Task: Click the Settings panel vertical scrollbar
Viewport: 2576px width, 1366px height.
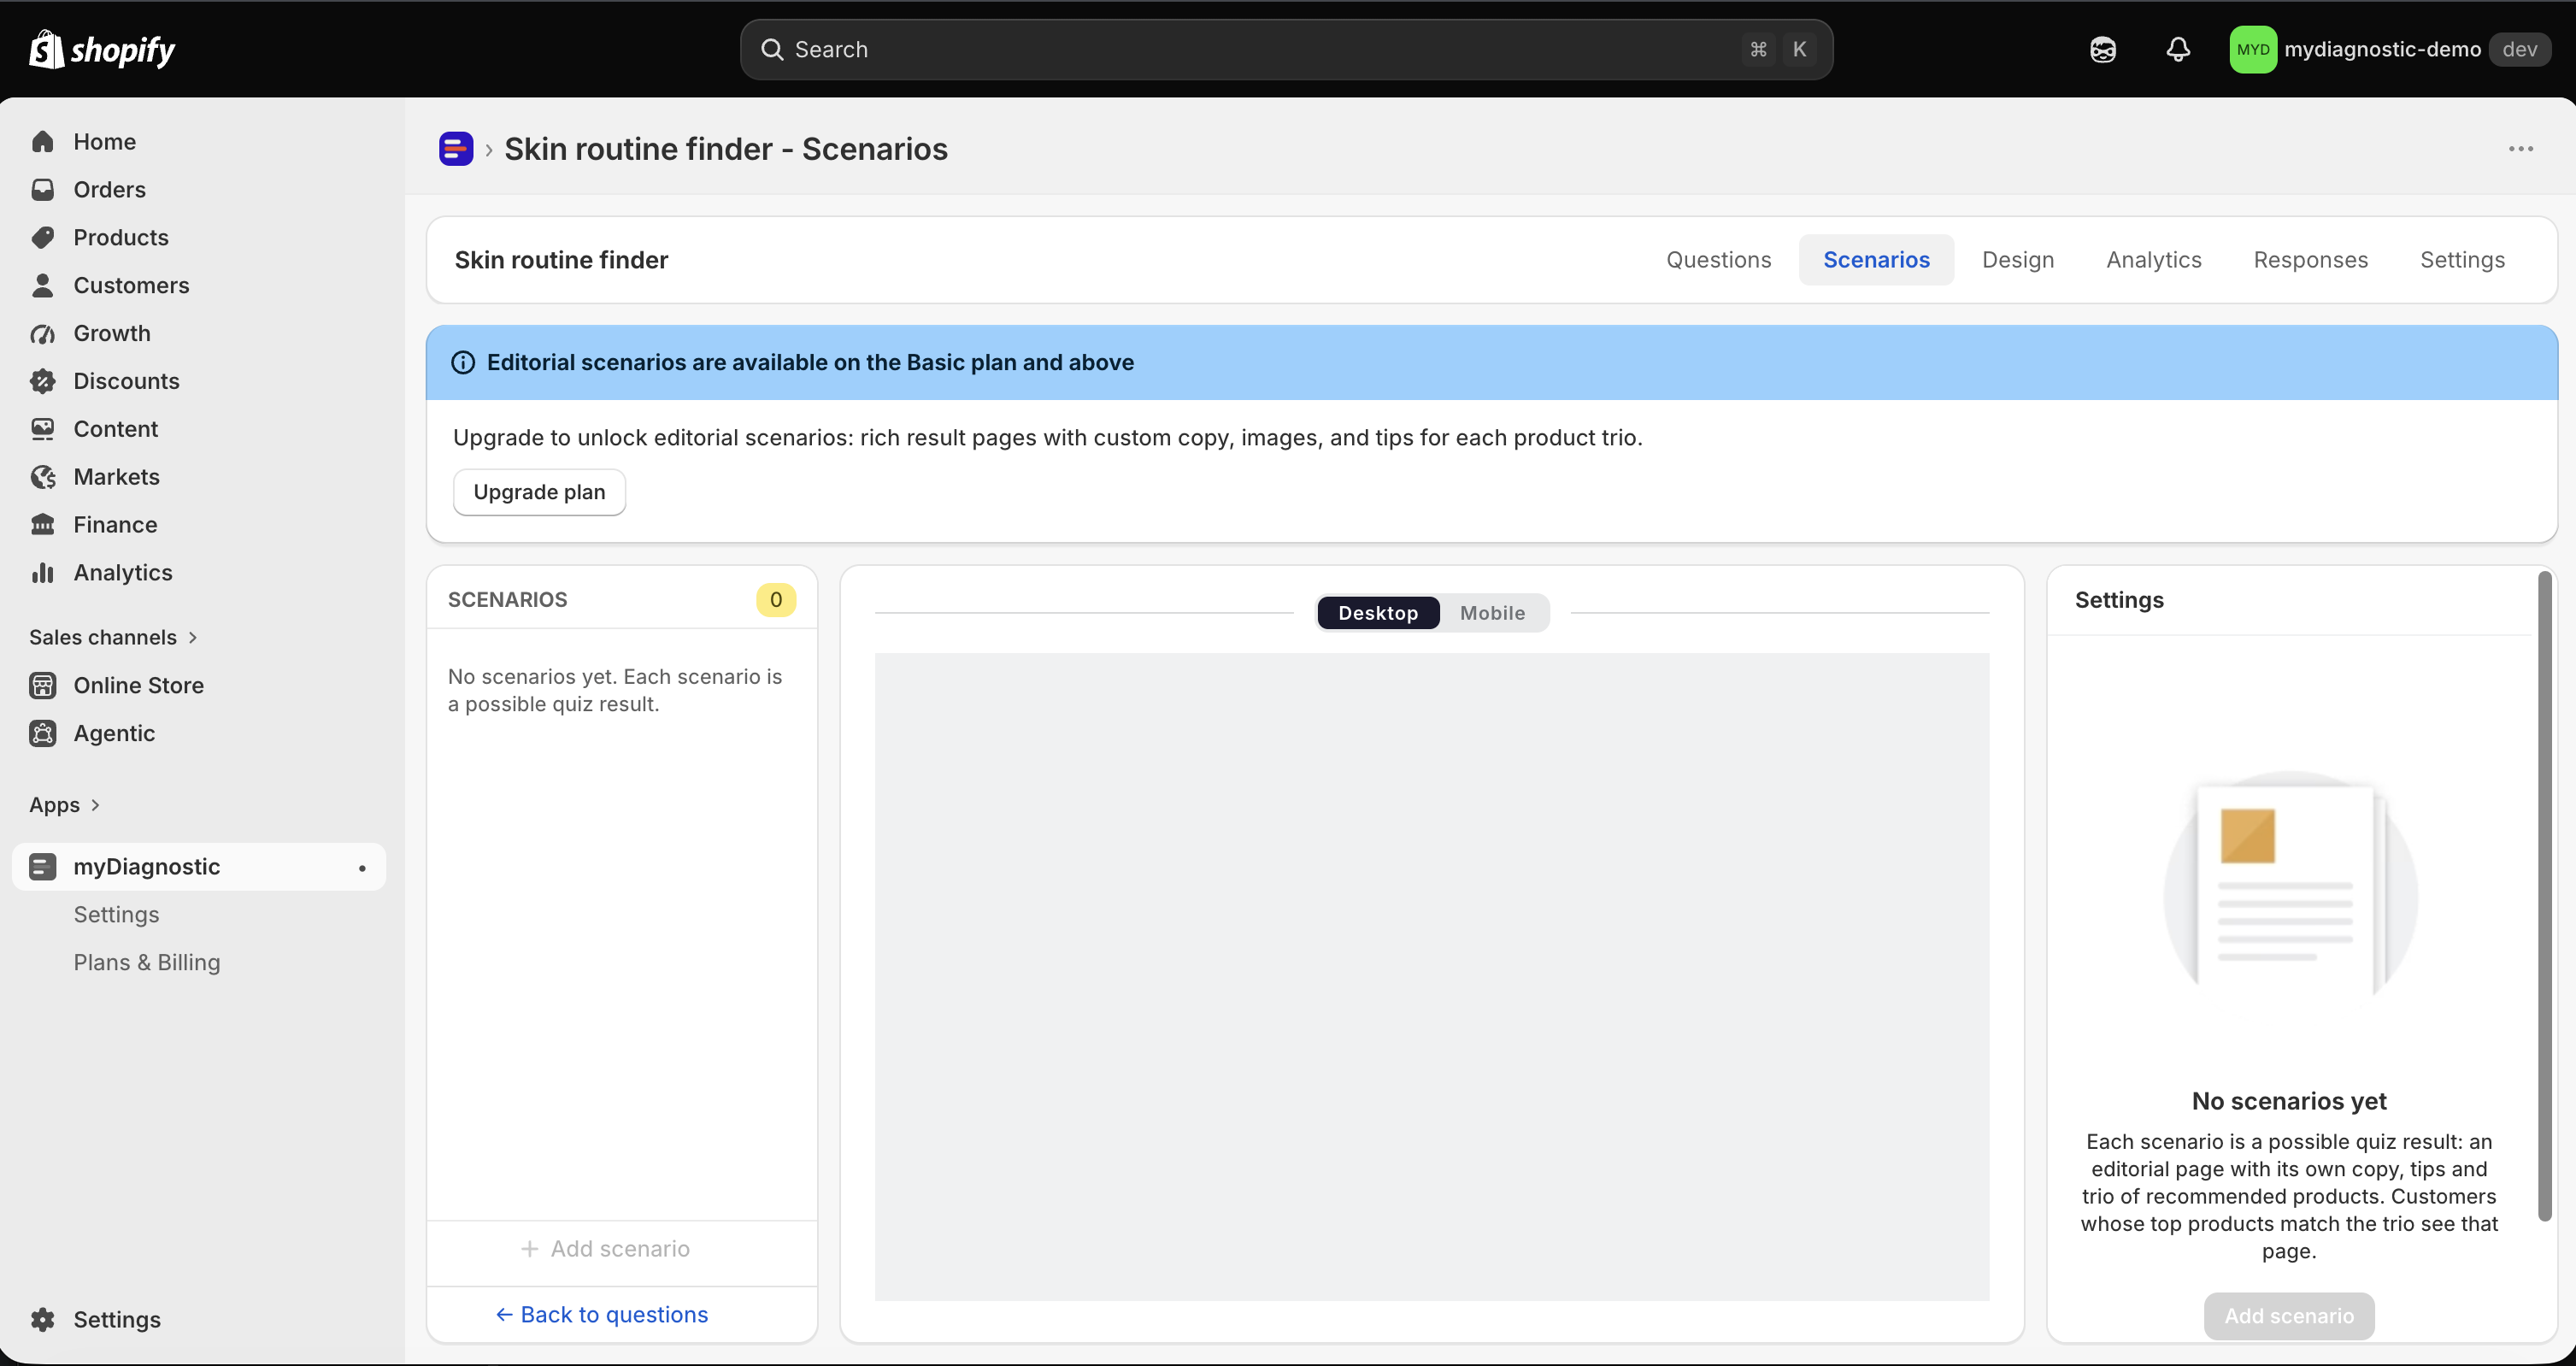Action: point(2545,895)
